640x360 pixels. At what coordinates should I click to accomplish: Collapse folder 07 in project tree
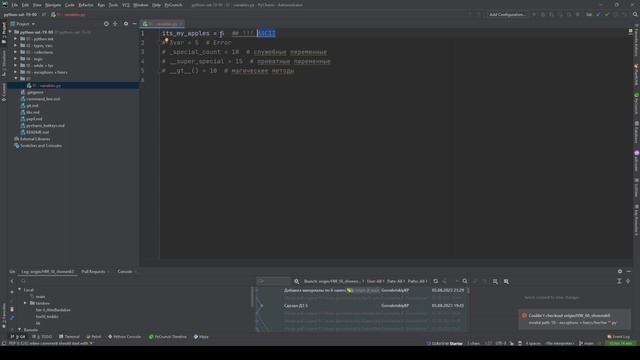(x=16, y=78)
